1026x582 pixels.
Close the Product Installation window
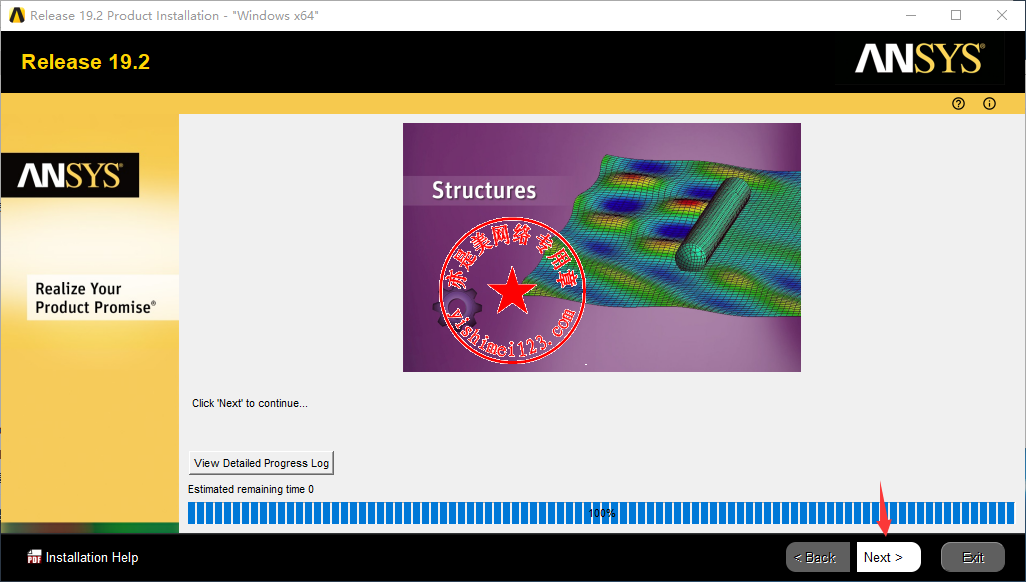(1002, 15)
